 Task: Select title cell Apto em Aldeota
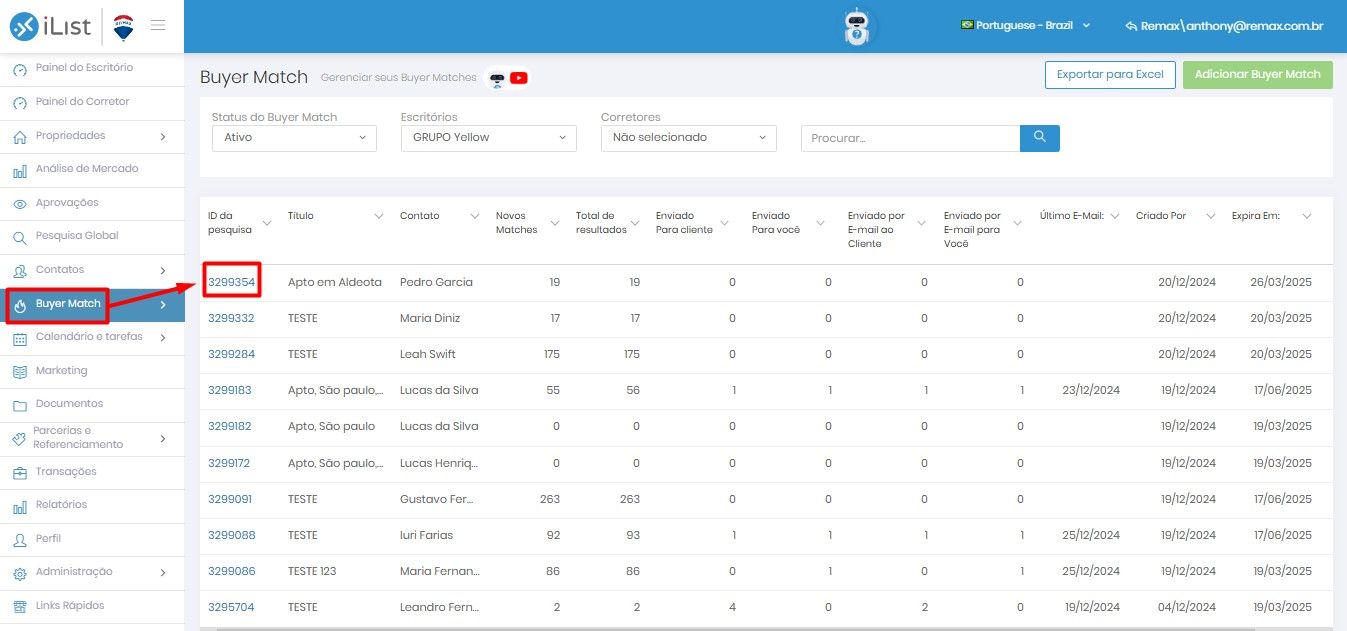[x=335, y=282]
